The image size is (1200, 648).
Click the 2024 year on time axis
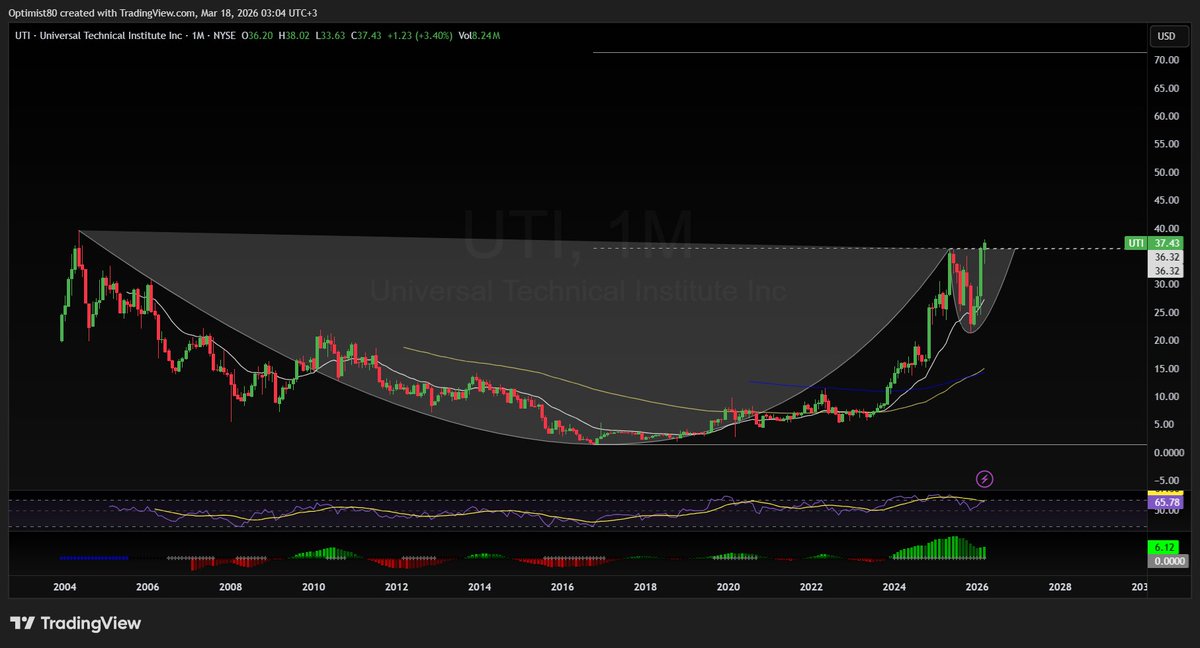pyautogui.click(x=896, y=588)
